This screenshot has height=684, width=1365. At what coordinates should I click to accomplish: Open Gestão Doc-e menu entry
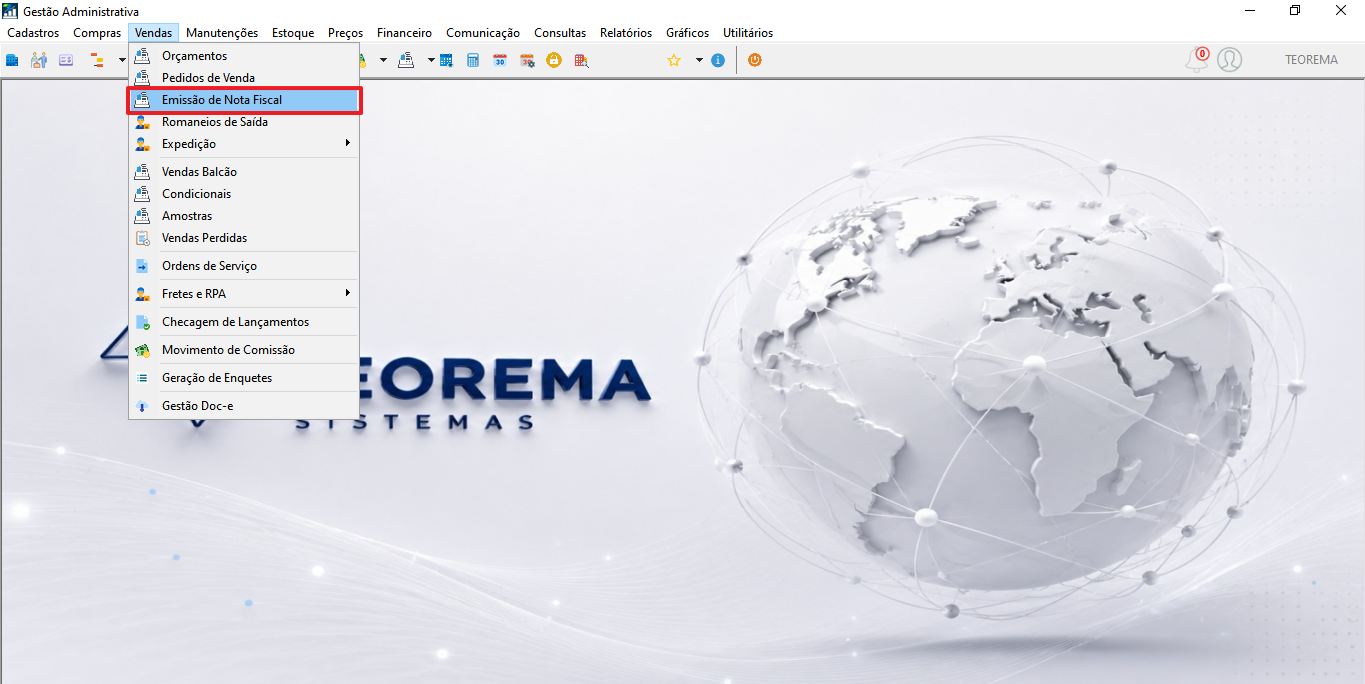pos(244,406)
